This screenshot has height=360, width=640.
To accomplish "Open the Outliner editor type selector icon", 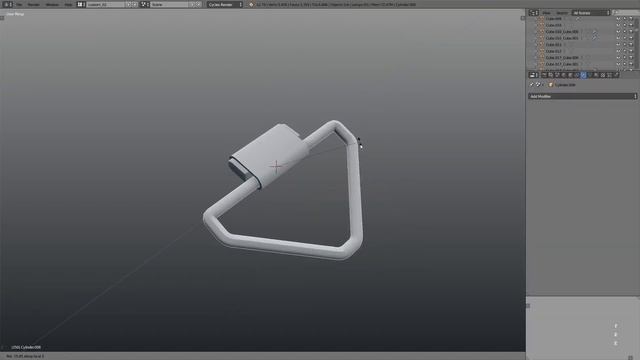I will click(533, 13).
